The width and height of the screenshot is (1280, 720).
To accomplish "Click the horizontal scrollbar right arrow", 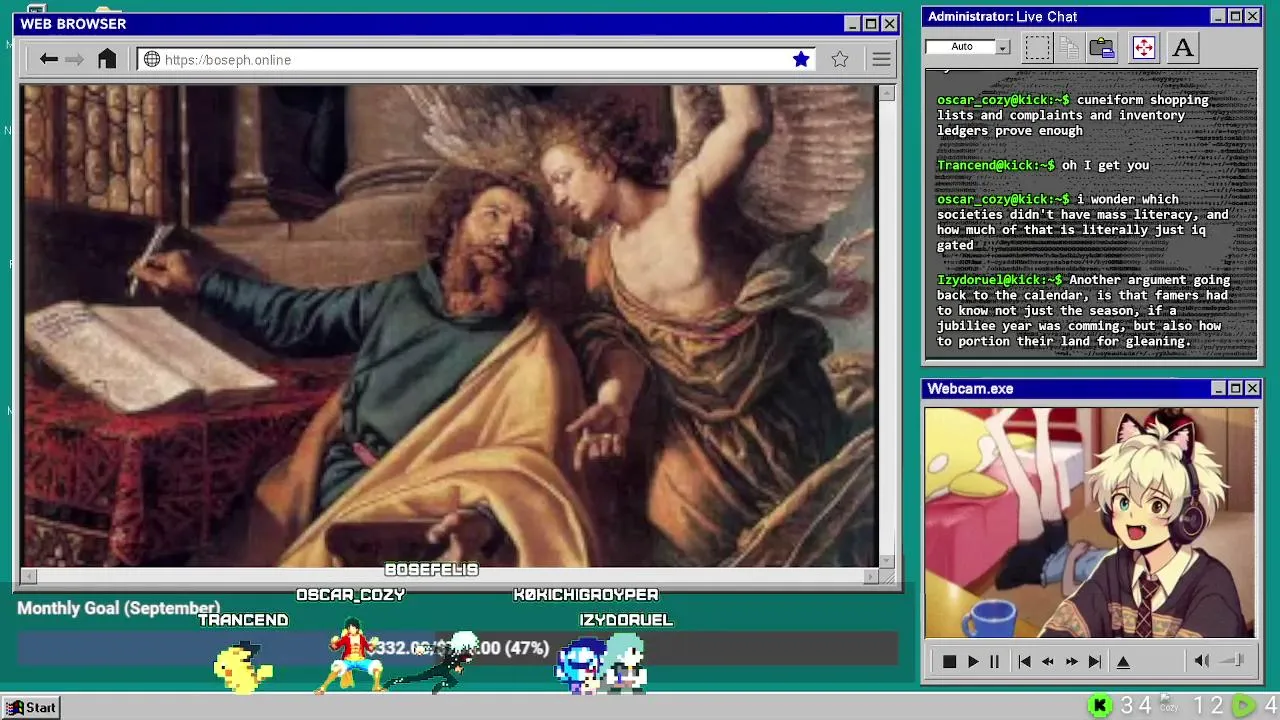I will [870, 576].
